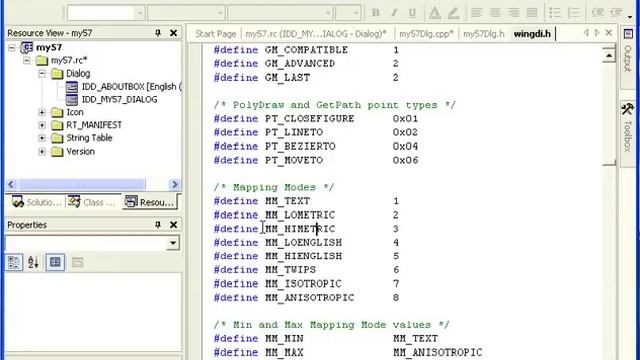Collapse the my57.rc* node
Image resolution: width=640 pixels, height=360 pixels.
pyautogui.click(x=27, y=60)
